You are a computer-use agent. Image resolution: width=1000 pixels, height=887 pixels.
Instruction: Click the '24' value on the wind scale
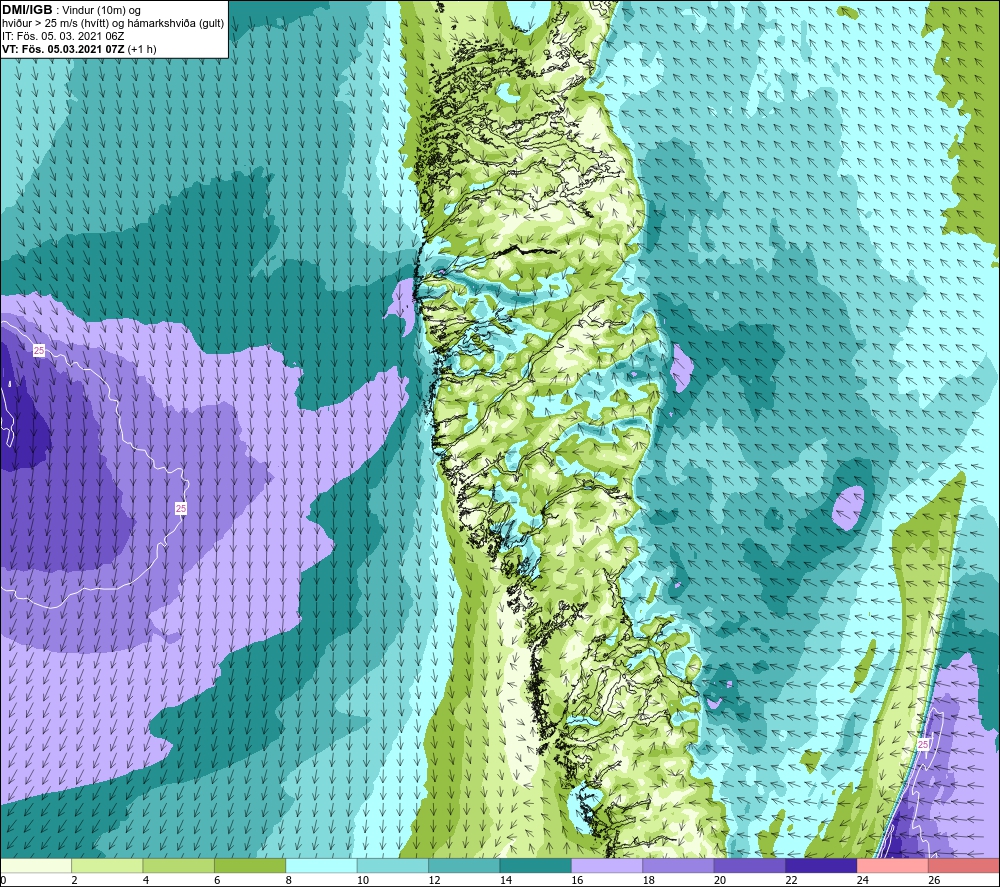[863, 880]
